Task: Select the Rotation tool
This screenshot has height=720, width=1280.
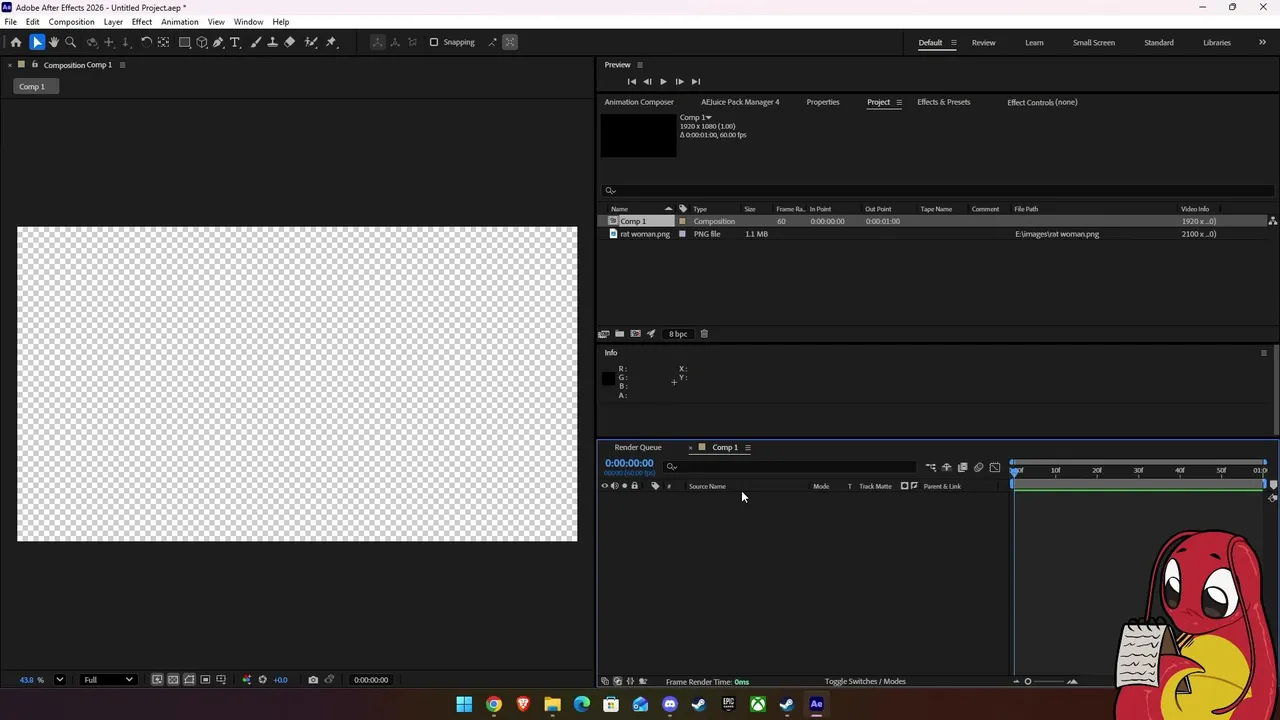Action: coord(146,42)
